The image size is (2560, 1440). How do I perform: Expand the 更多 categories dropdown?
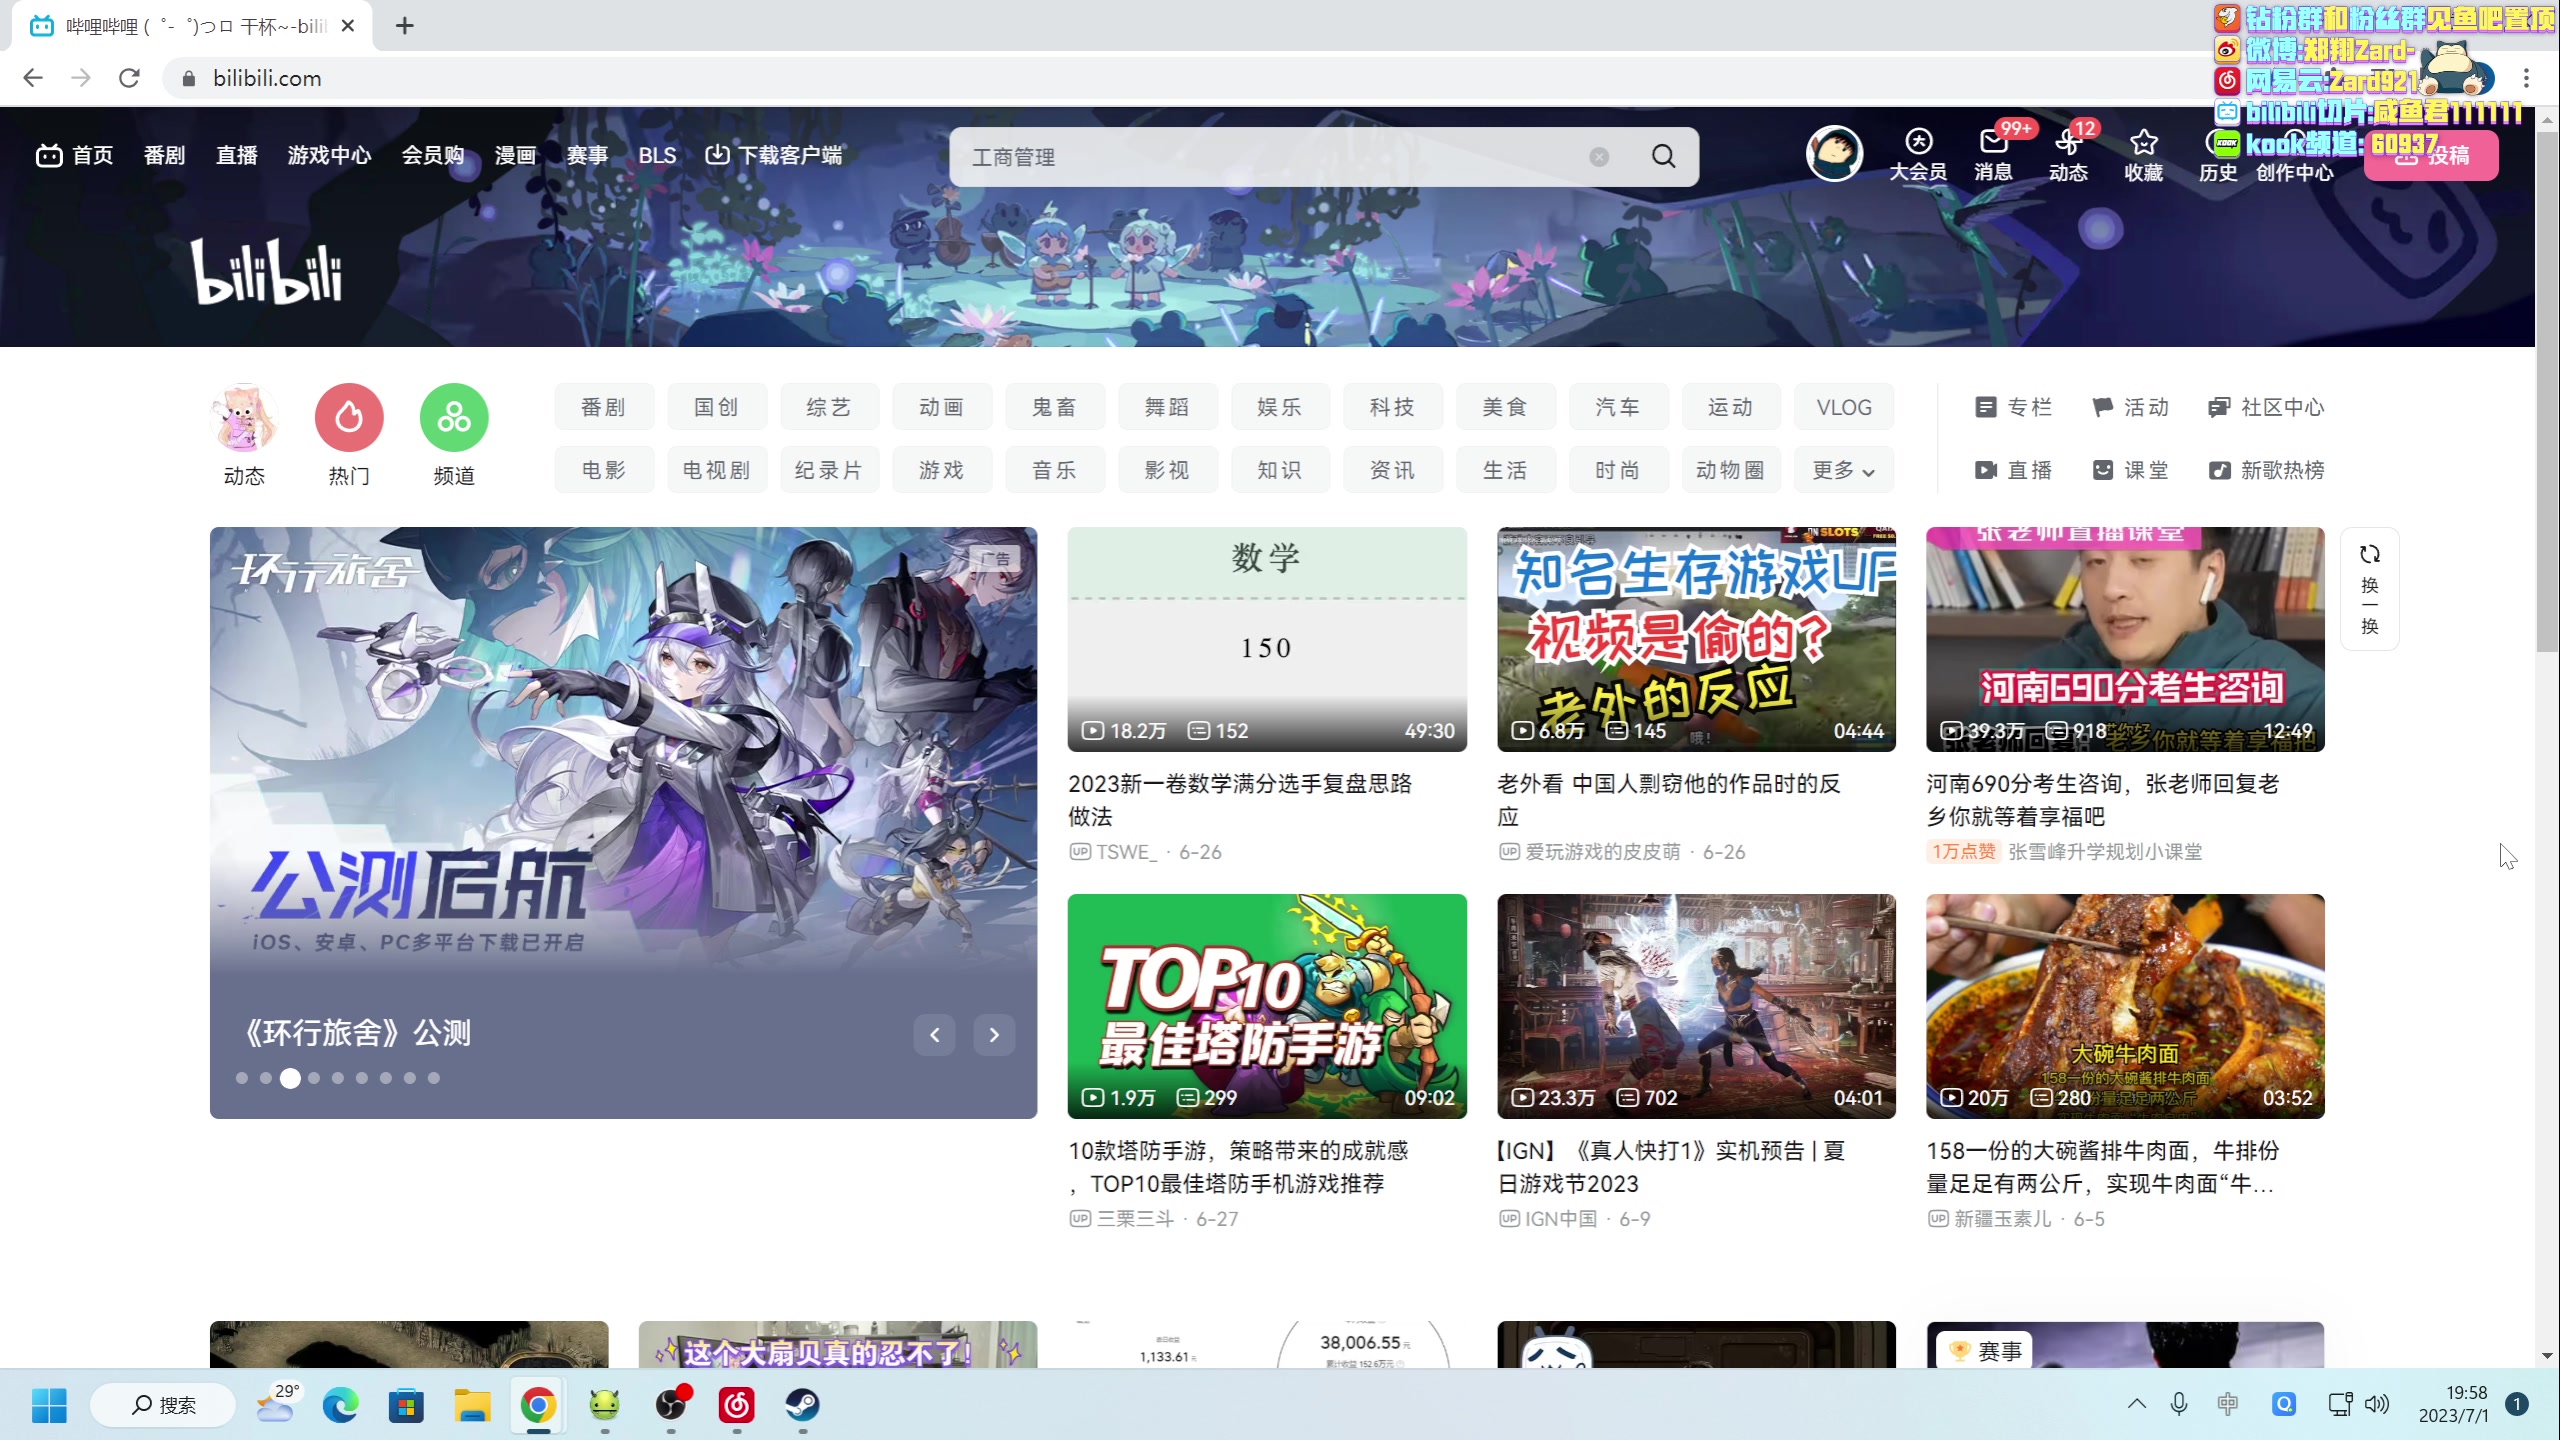(x=1843, y=470)
